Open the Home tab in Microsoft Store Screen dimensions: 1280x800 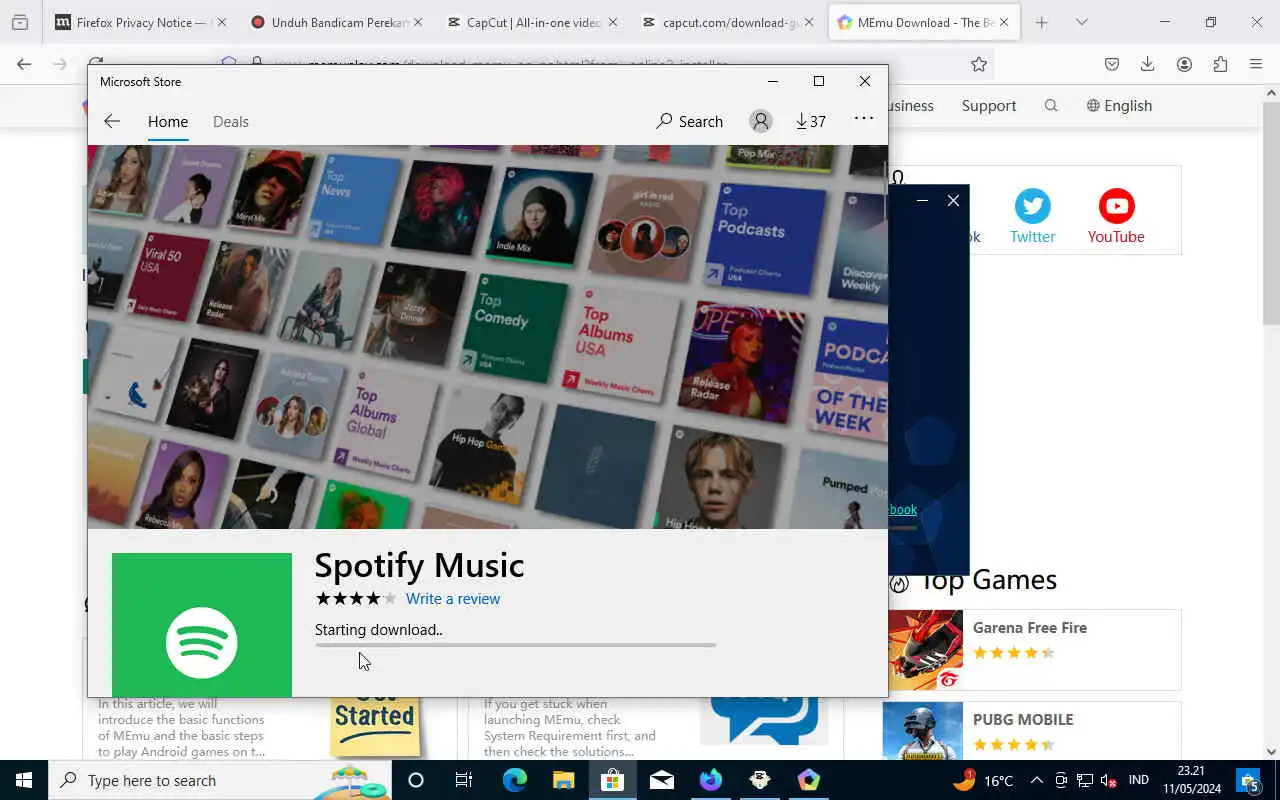(x=168, y=121)
